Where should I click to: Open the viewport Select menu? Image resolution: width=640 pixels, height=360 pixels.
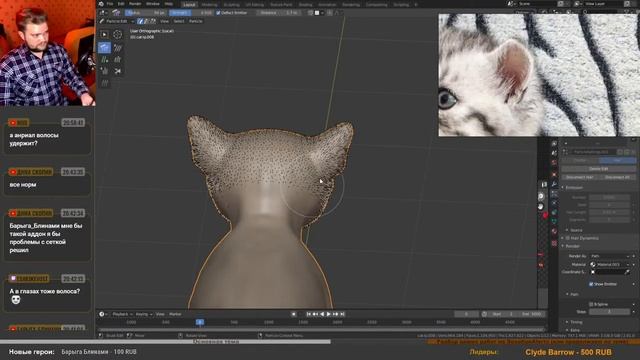[179, 21]
